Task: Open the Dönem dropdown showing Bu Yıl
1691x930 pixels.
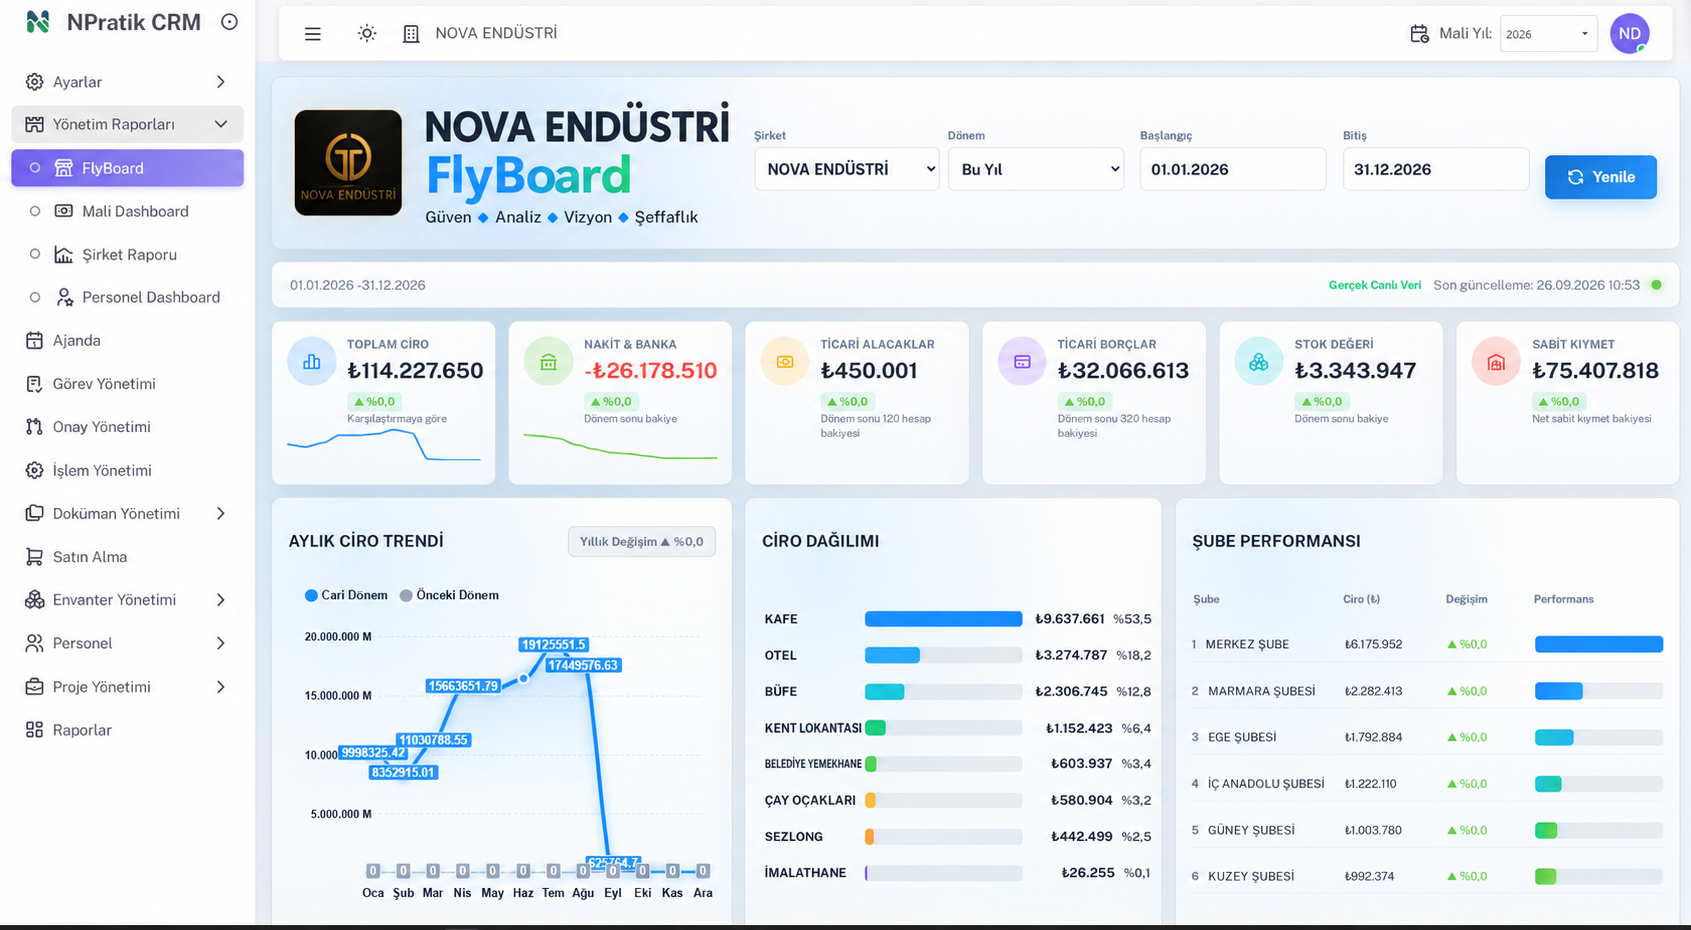Action: [x=1036, y=169]
